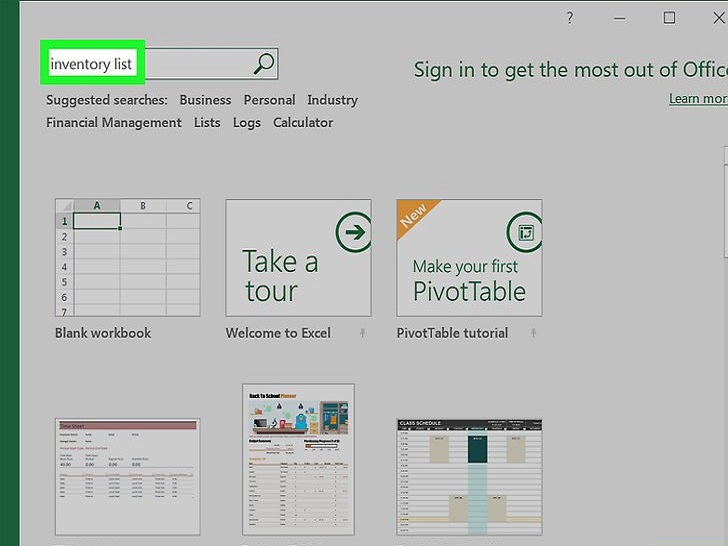
Task: Open the Blank workbook thumbnail
Action: click(128, 258)
